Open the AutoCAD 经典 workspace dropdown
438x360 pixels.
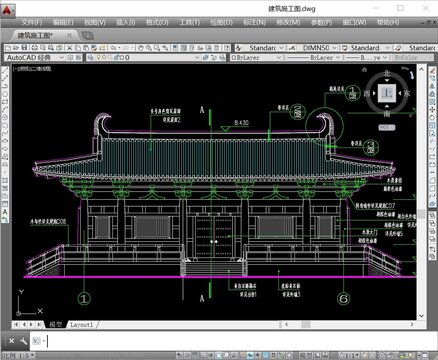pyautogui.click(x=62, y=57)
